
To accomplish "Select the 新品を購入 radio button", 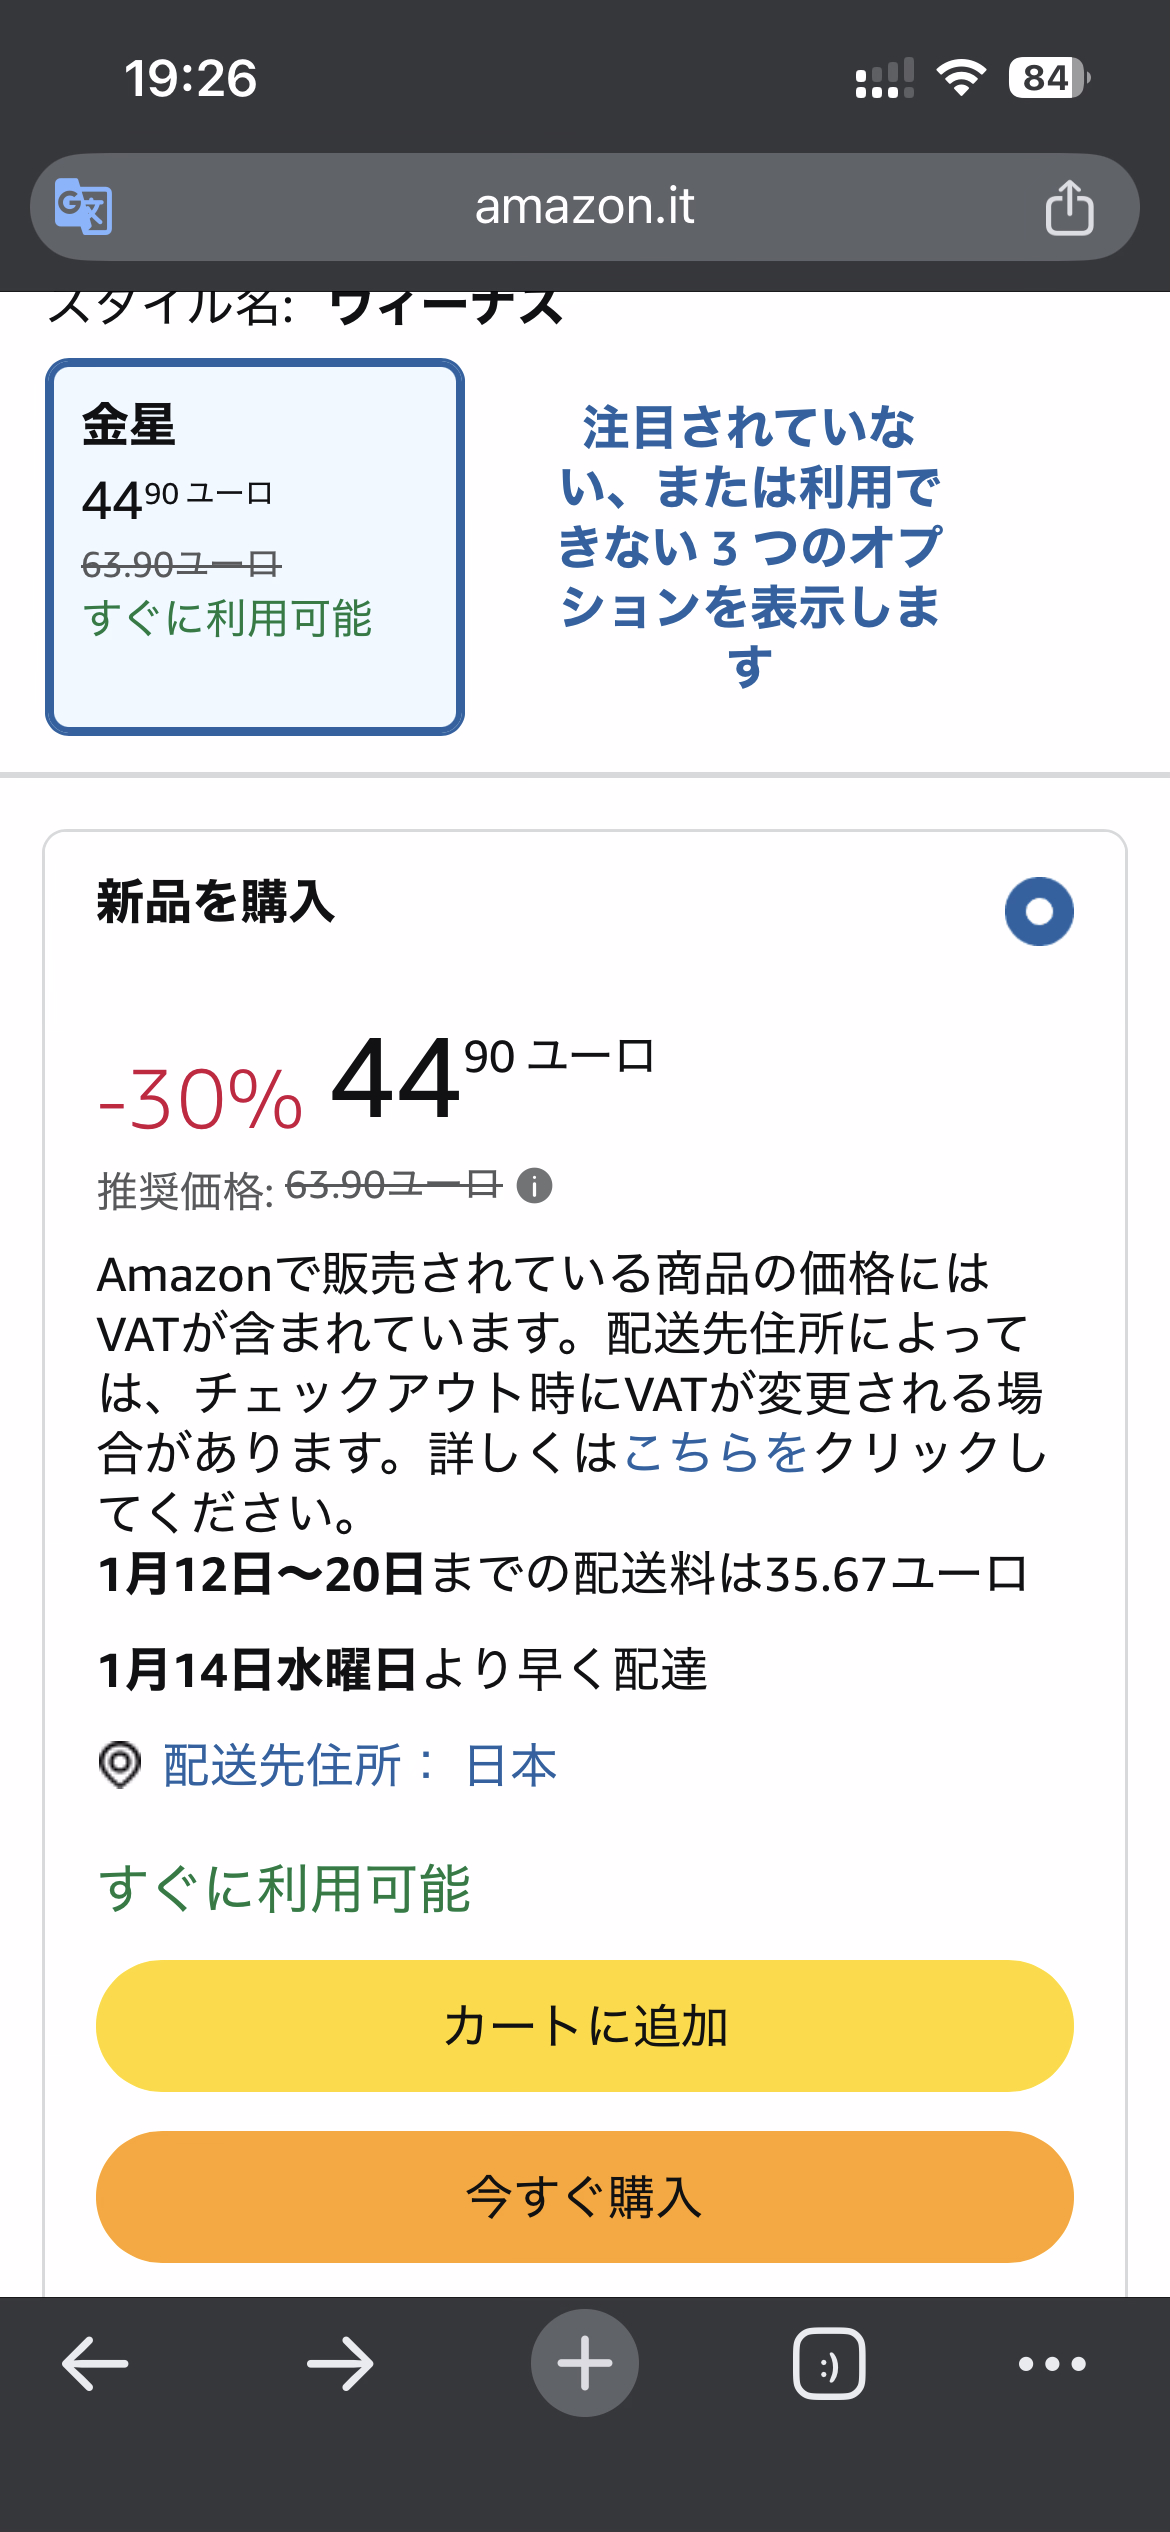I will 1039,911.
